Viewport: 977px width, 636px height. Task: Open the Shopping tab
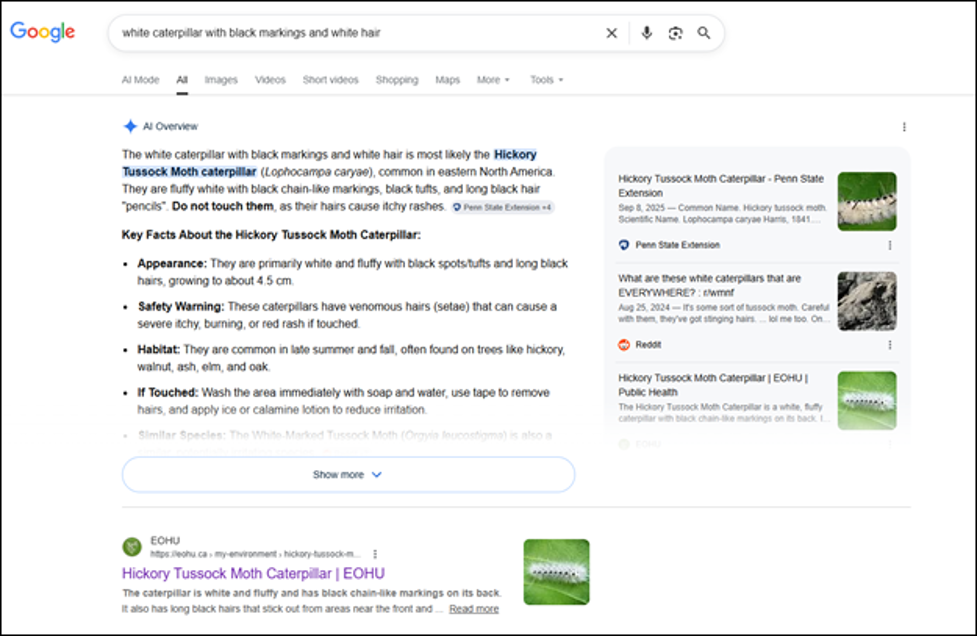pyautogui.click(x=397, y=80)
